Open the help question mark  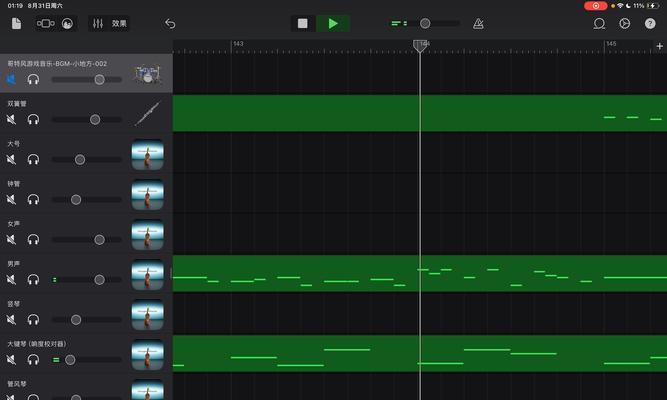coord(650,23)
